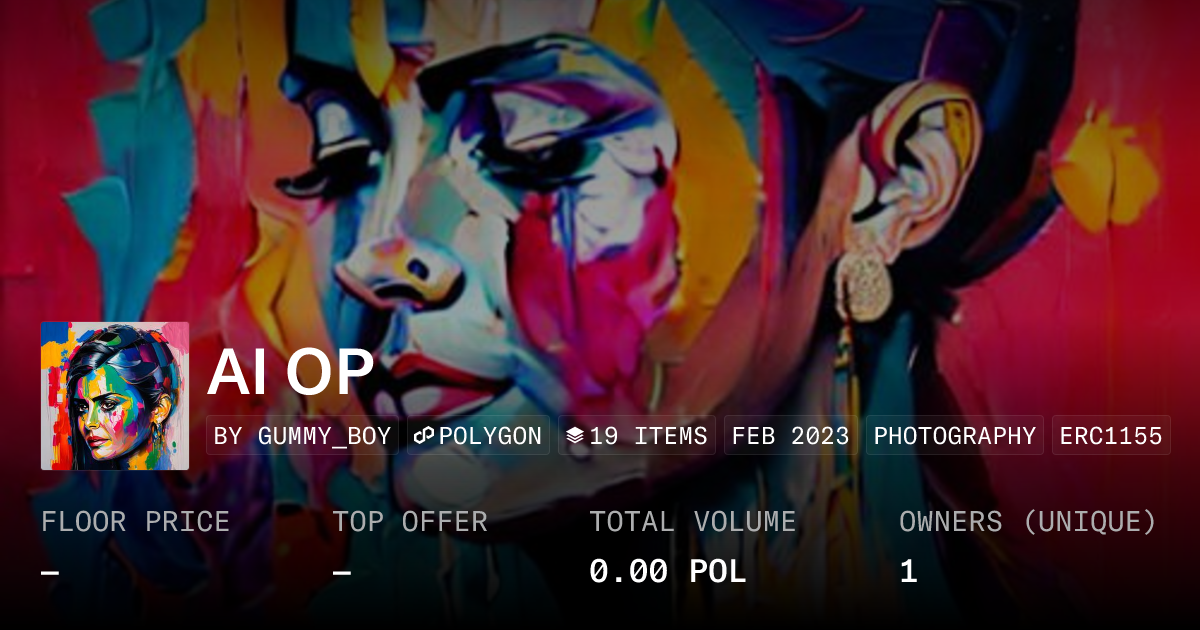Click the ERC1155 token standard tag
This screenshot has height=630, width=1200.
tap(1111, 436)
